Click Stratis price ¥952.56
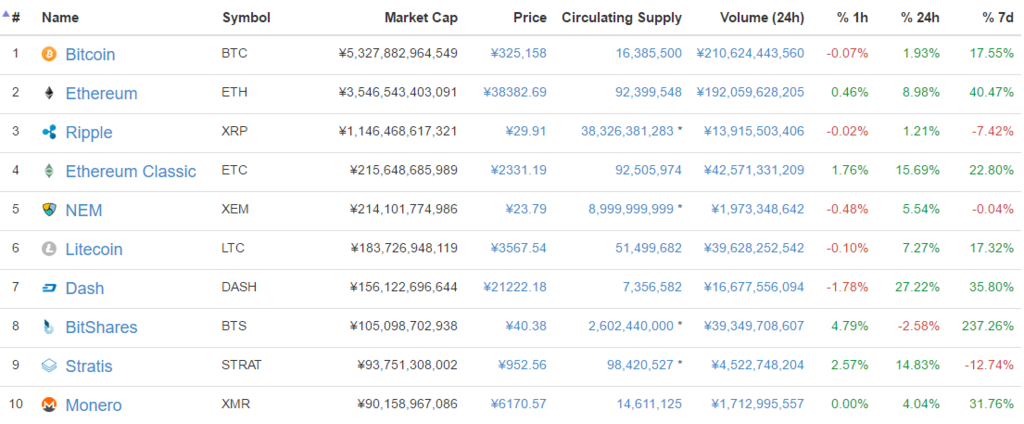Image resolution: width=1024 pixels, height=424 pixels. tap(522, 365)
